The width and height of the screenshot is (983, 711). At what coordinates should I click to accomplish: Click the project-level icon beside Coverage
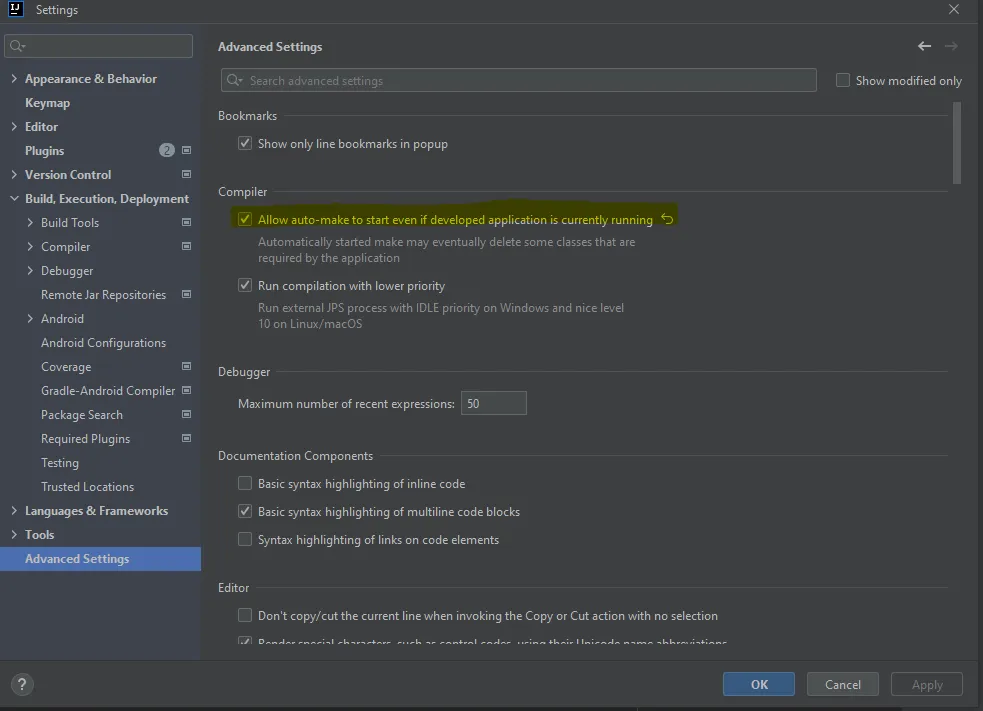[x=186, y=367]
